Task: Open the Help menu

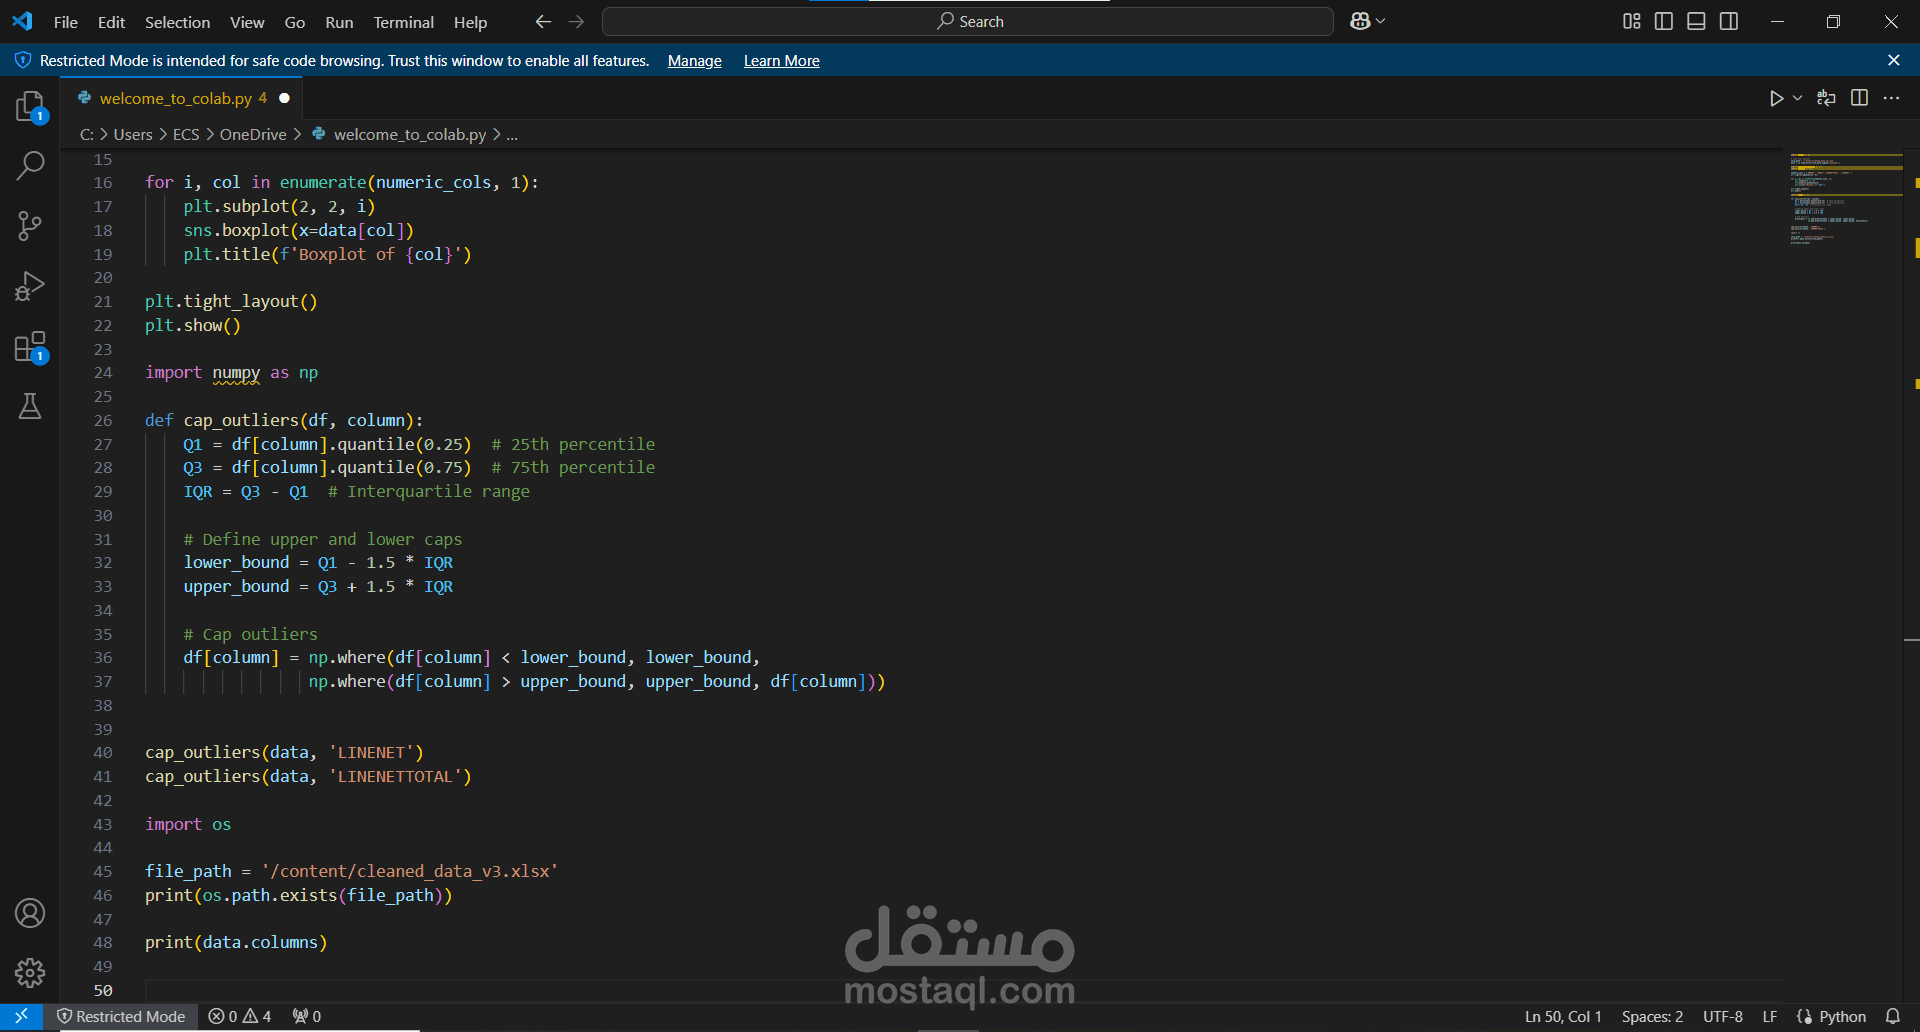Action: [470, 22]
